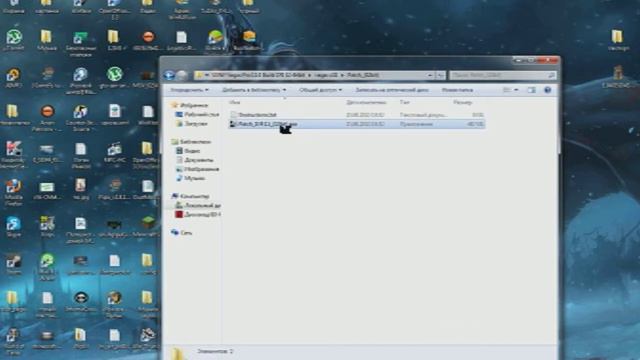Select the µTorrent desktop shortcut
The height and width of the screenshot is (360, 640).
pos(14,40)
